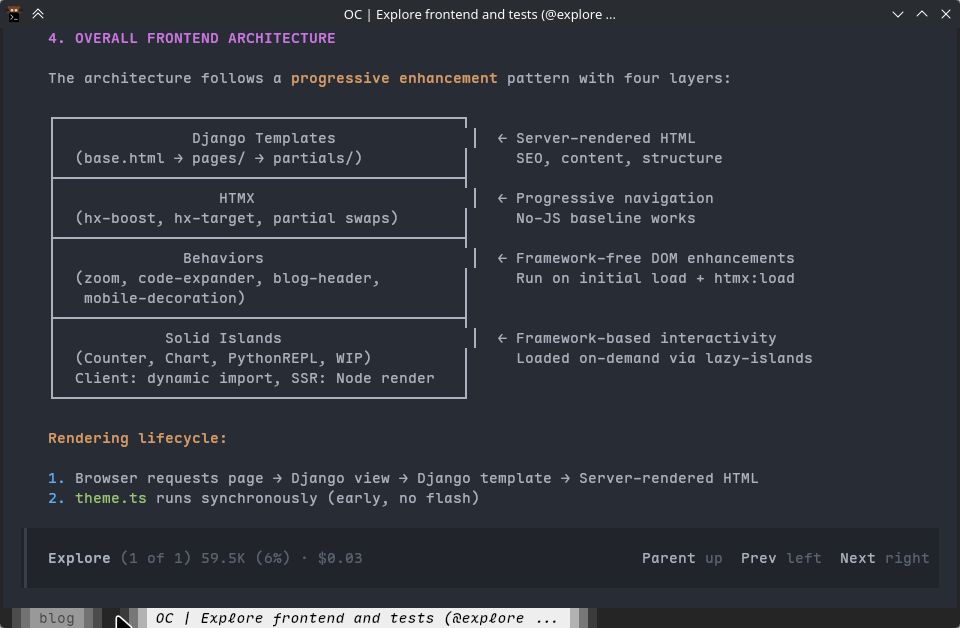Click '← Server-rendered HTML' annotation
This screenshot has height=628, width=960.
(596, 138)
